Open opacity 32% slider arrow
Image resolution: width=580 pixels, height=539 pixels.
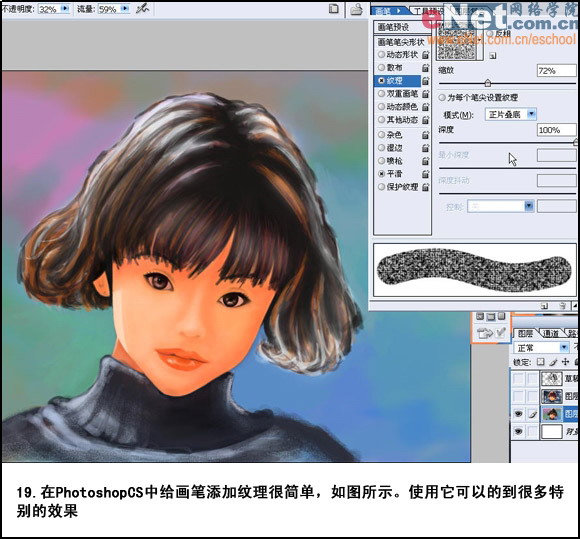[x=65, y=8]
